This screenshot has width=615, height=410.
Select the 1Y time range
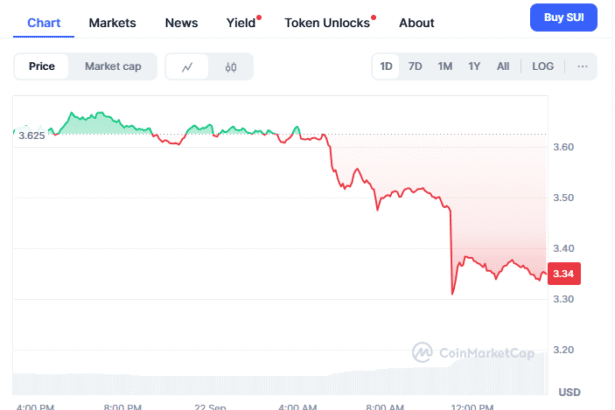474,66
